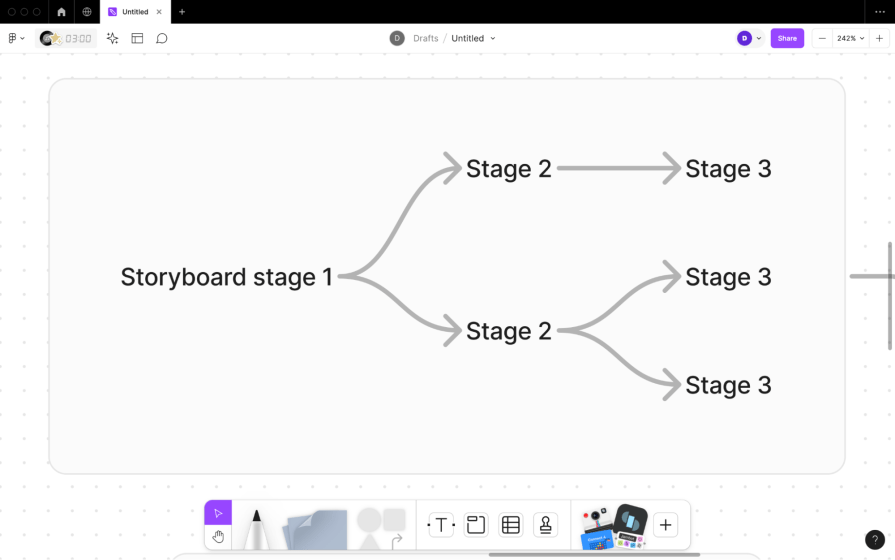Select the Section tool
Image resolution: width=895 pixels, height=560 pixels.
[x=475, y=525]
